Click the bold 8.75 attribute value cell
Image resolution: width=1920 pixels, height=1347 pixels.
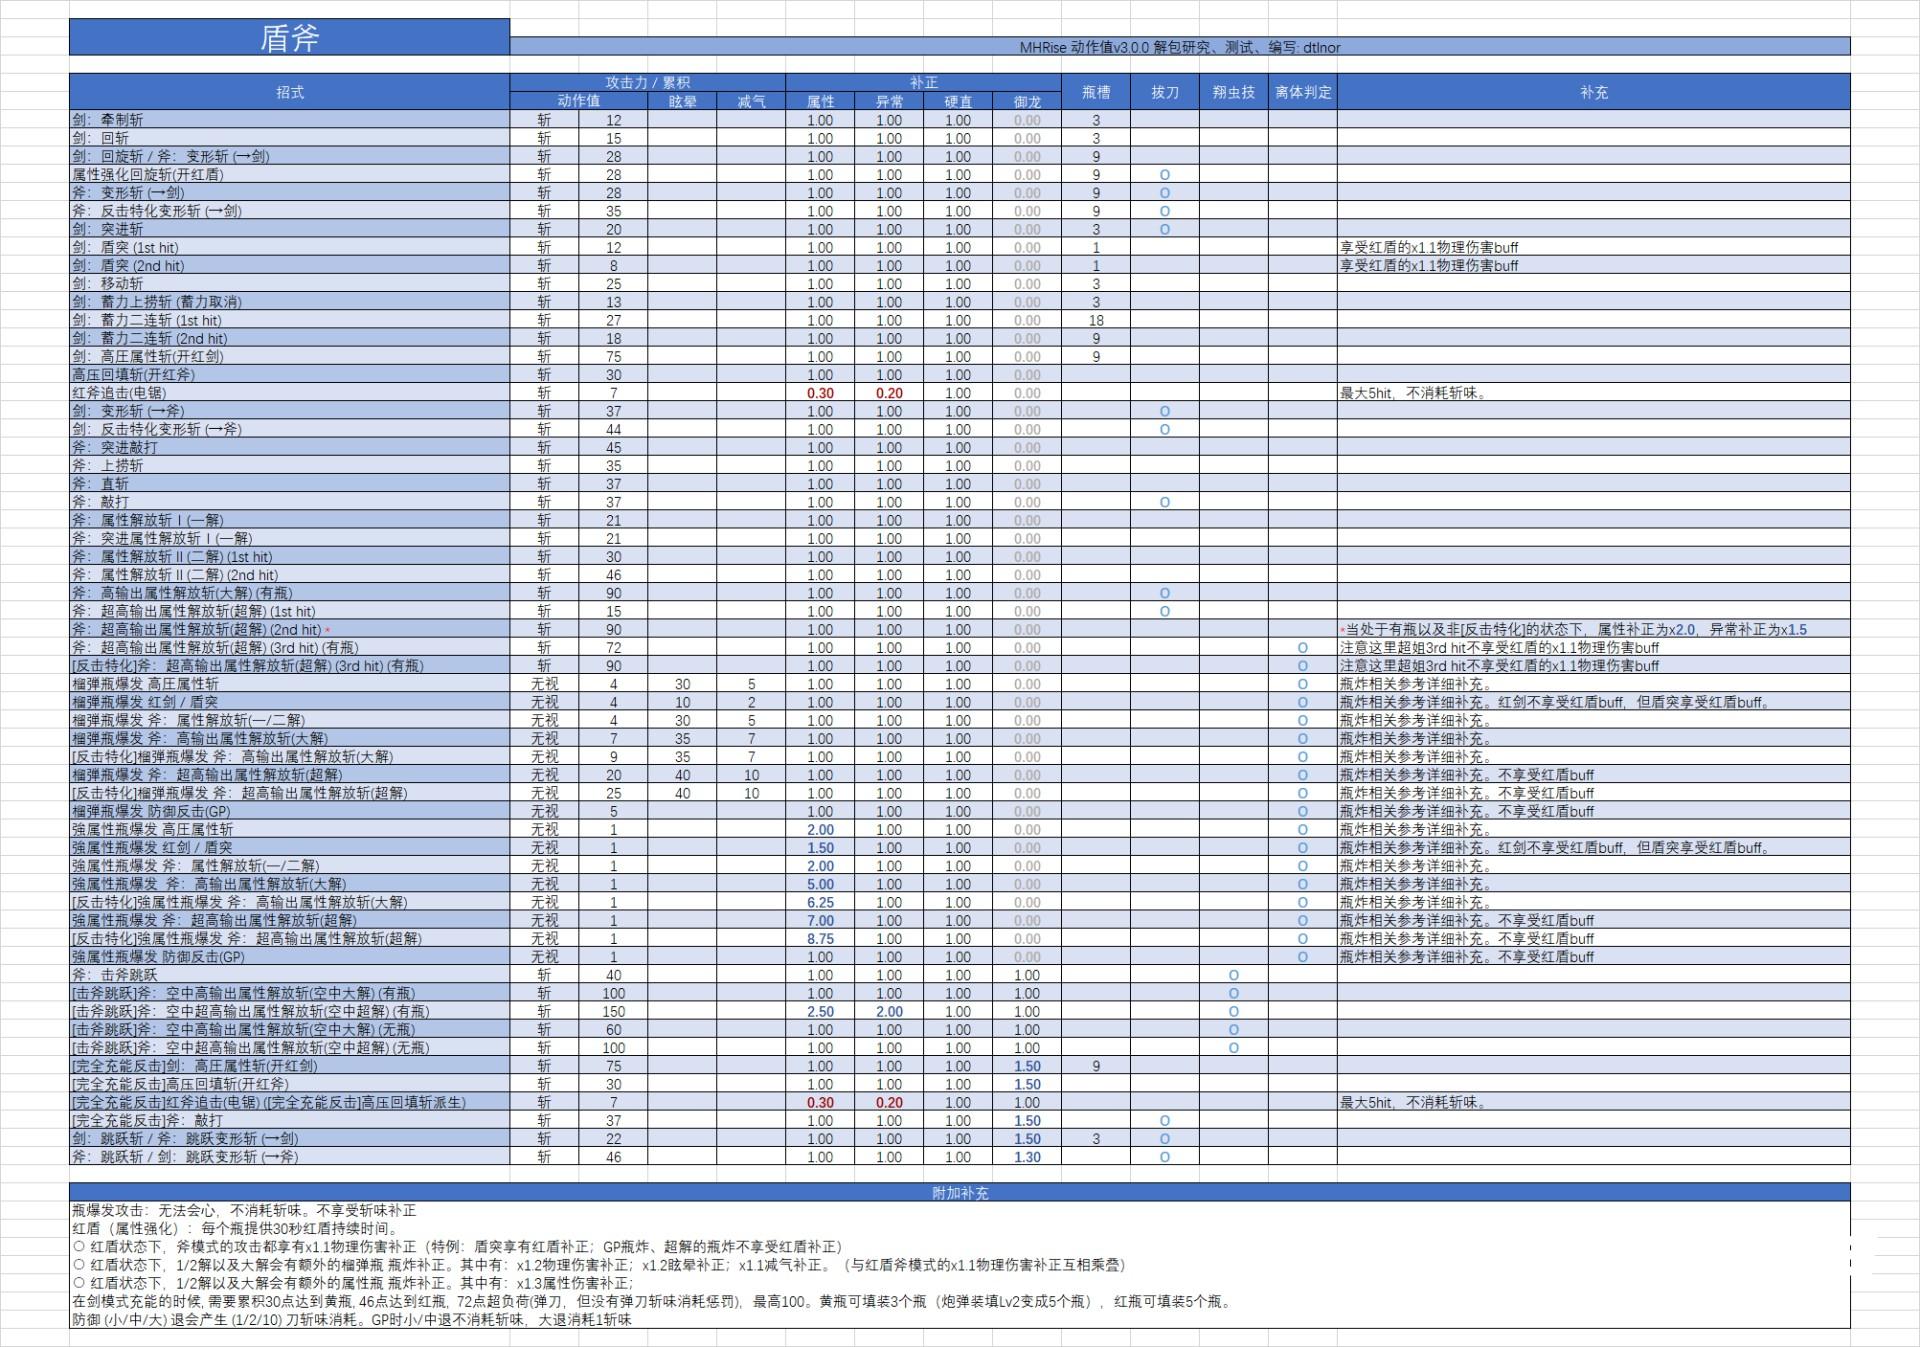[820, 938]
